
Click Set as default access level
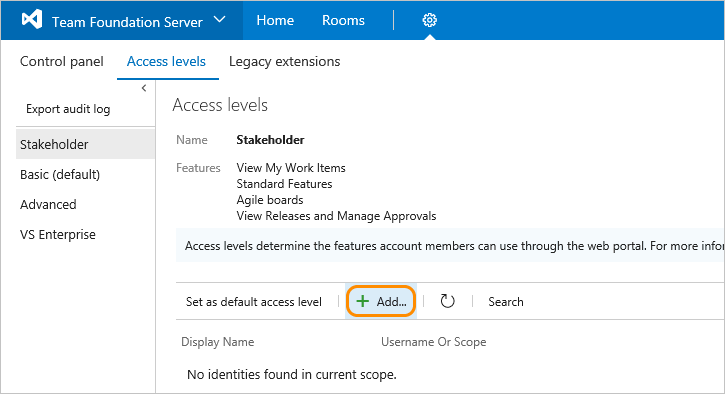click(253, 302)
